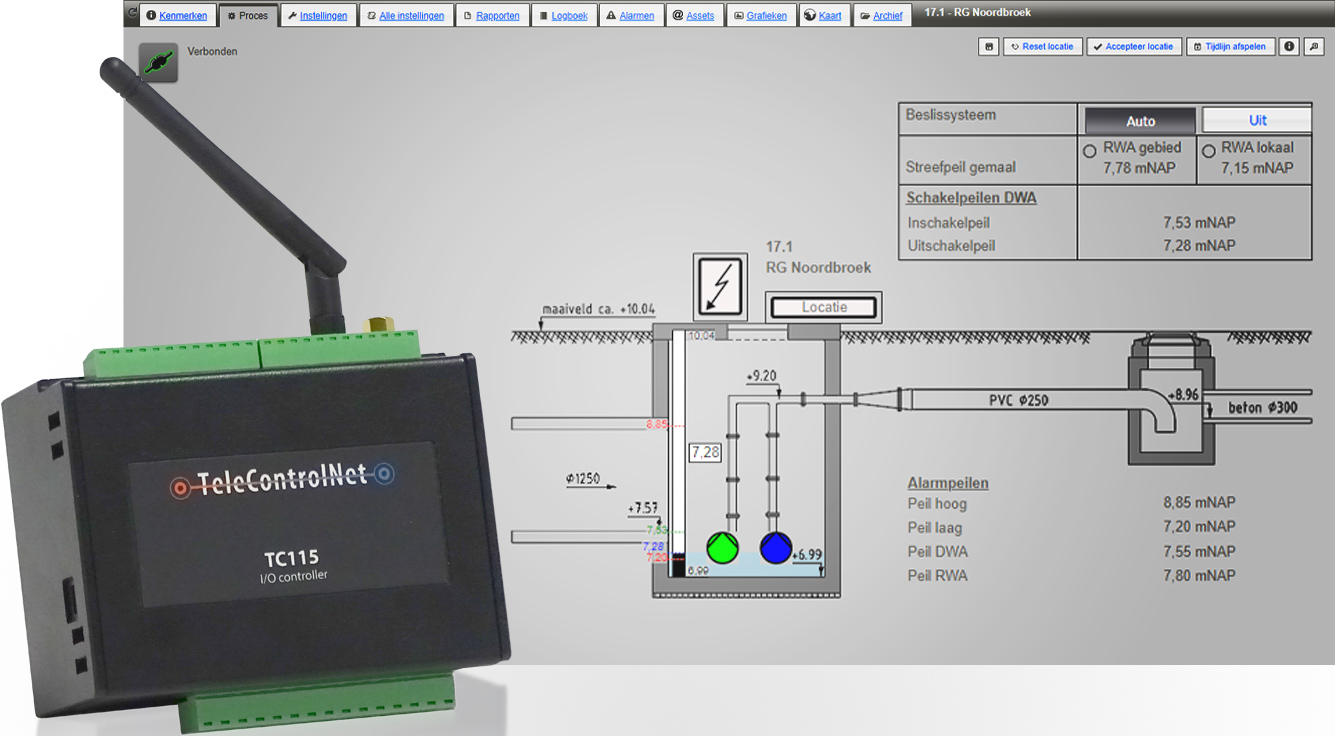Click the Alarmpeilen heading
The height and width of the screenshot is (736, 1335).
pos(948,483)
